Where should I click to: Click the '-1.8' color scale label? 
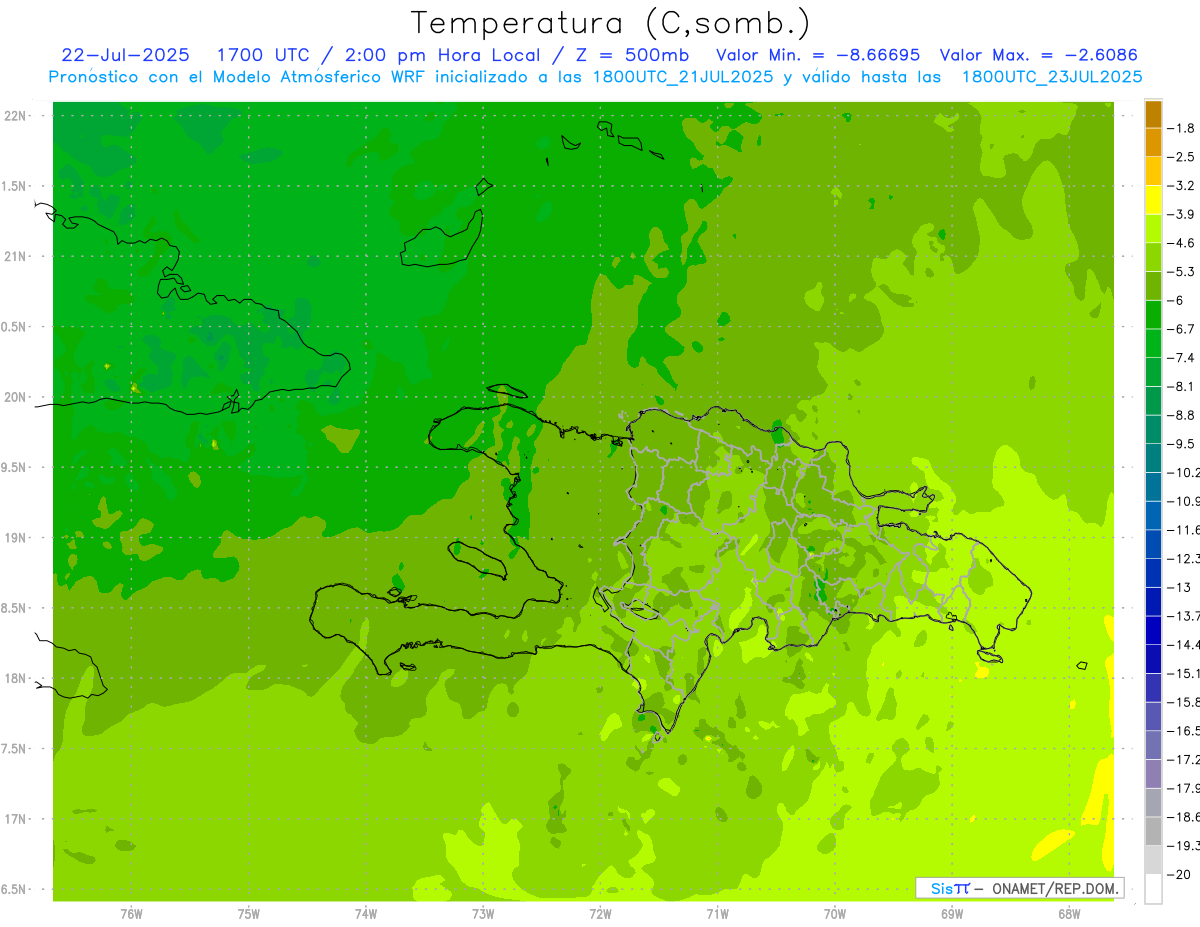pos(1180,128)
